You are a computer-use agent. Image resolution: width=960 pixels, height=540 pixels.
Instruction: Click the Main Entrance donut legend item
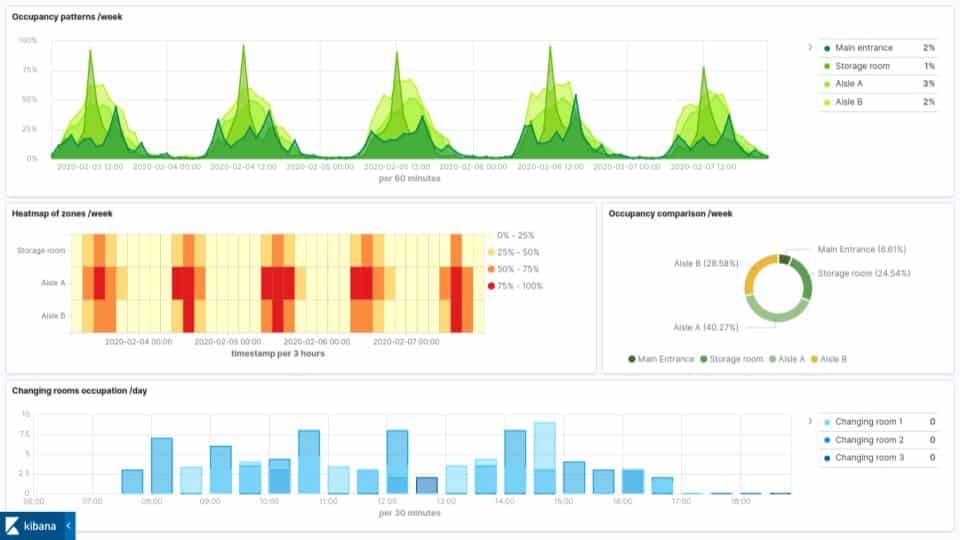click(661, 359)
